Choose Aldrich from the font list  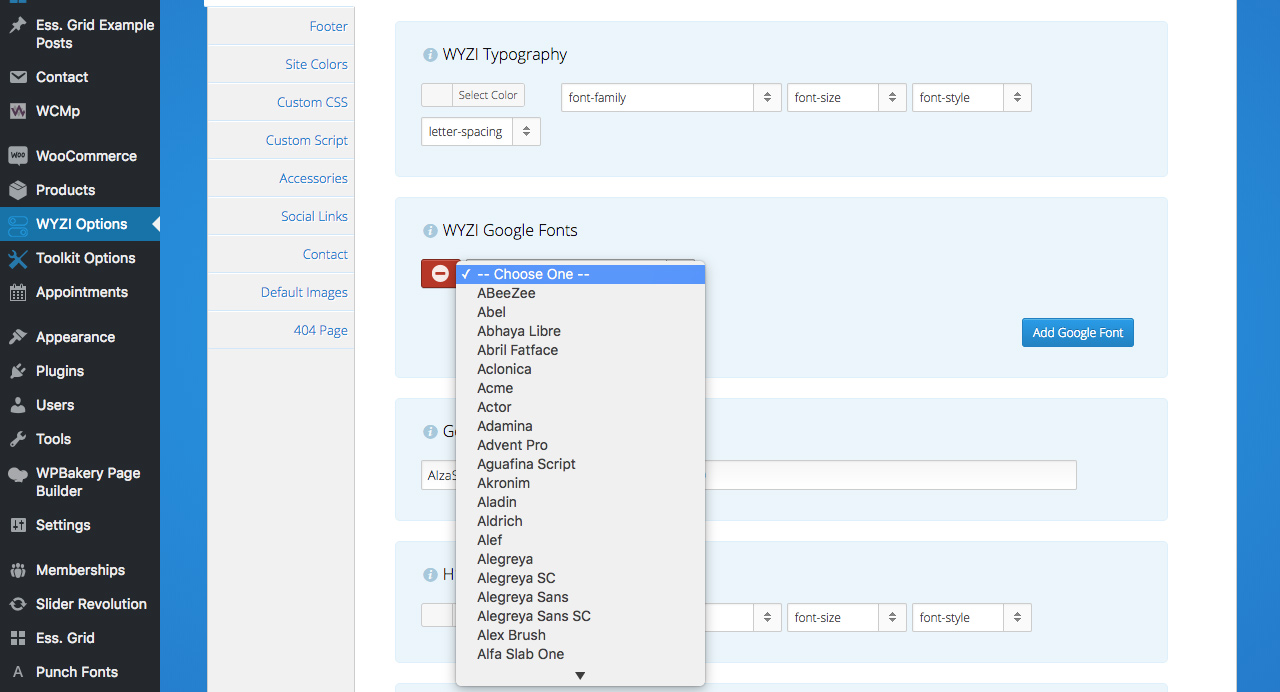pos(581,521)
